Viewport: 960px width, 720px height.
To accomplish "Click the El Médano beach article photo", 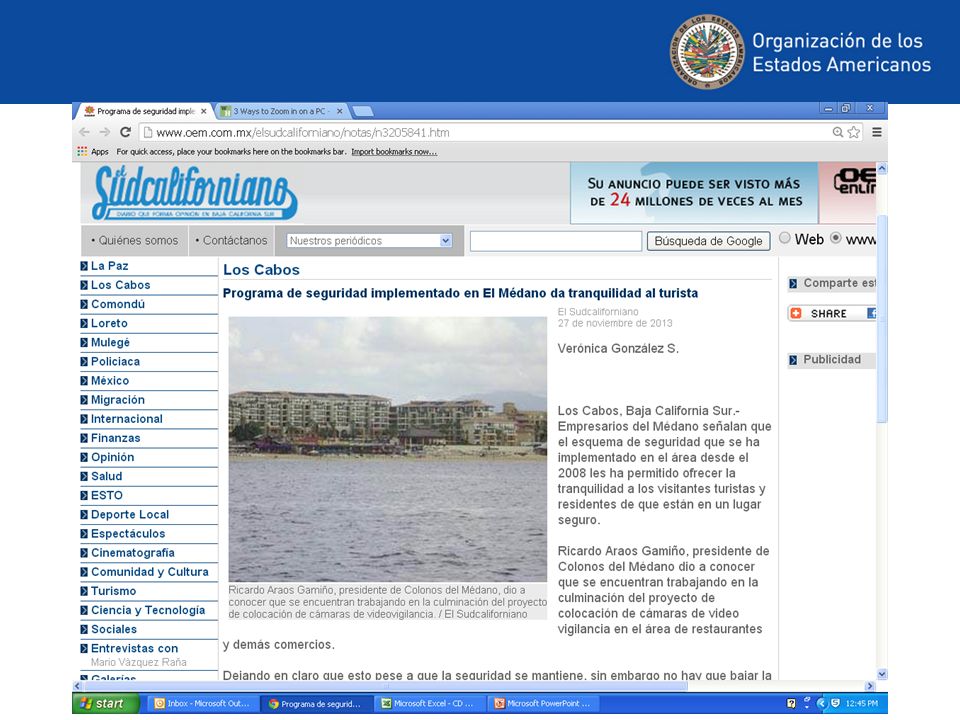I will [x=388, y=449].
